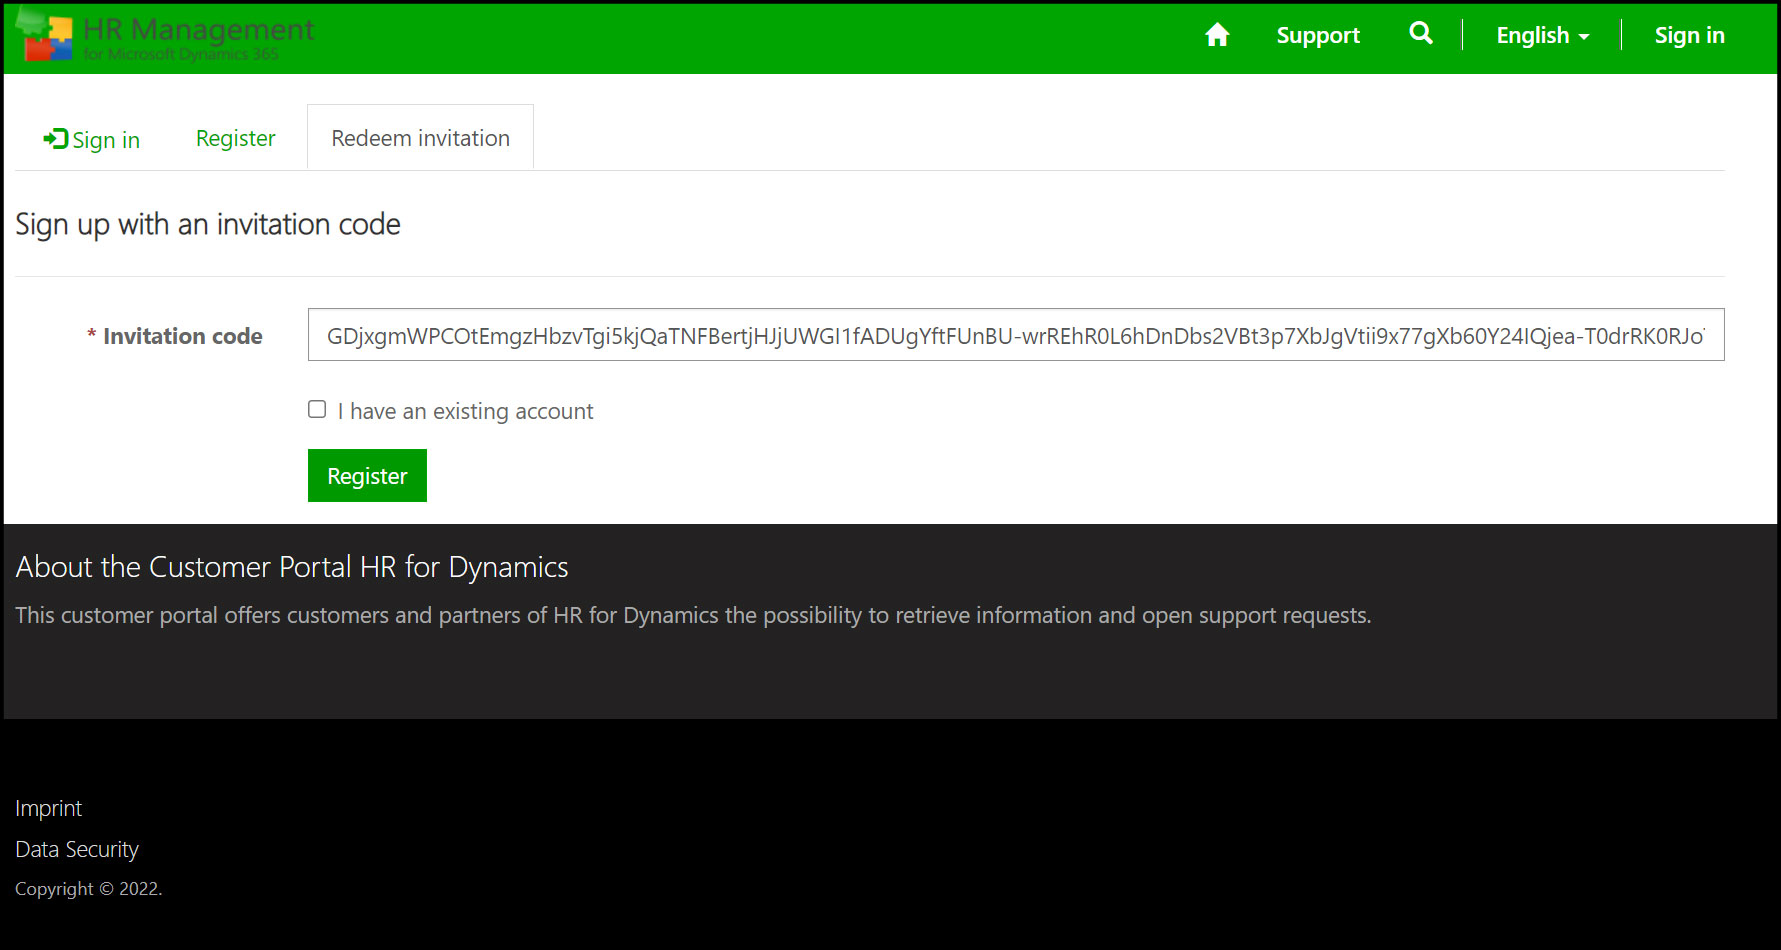
Task: Click the caret arrow beside English
Action: (1584, 37)
